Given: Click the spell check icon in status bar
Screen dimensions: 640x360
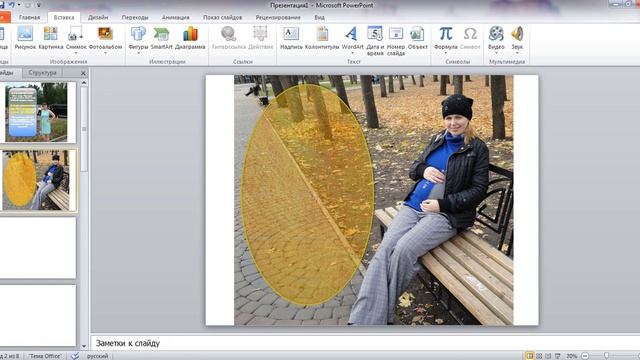Looking at the screenshot, I should click(x=75, y=356).
